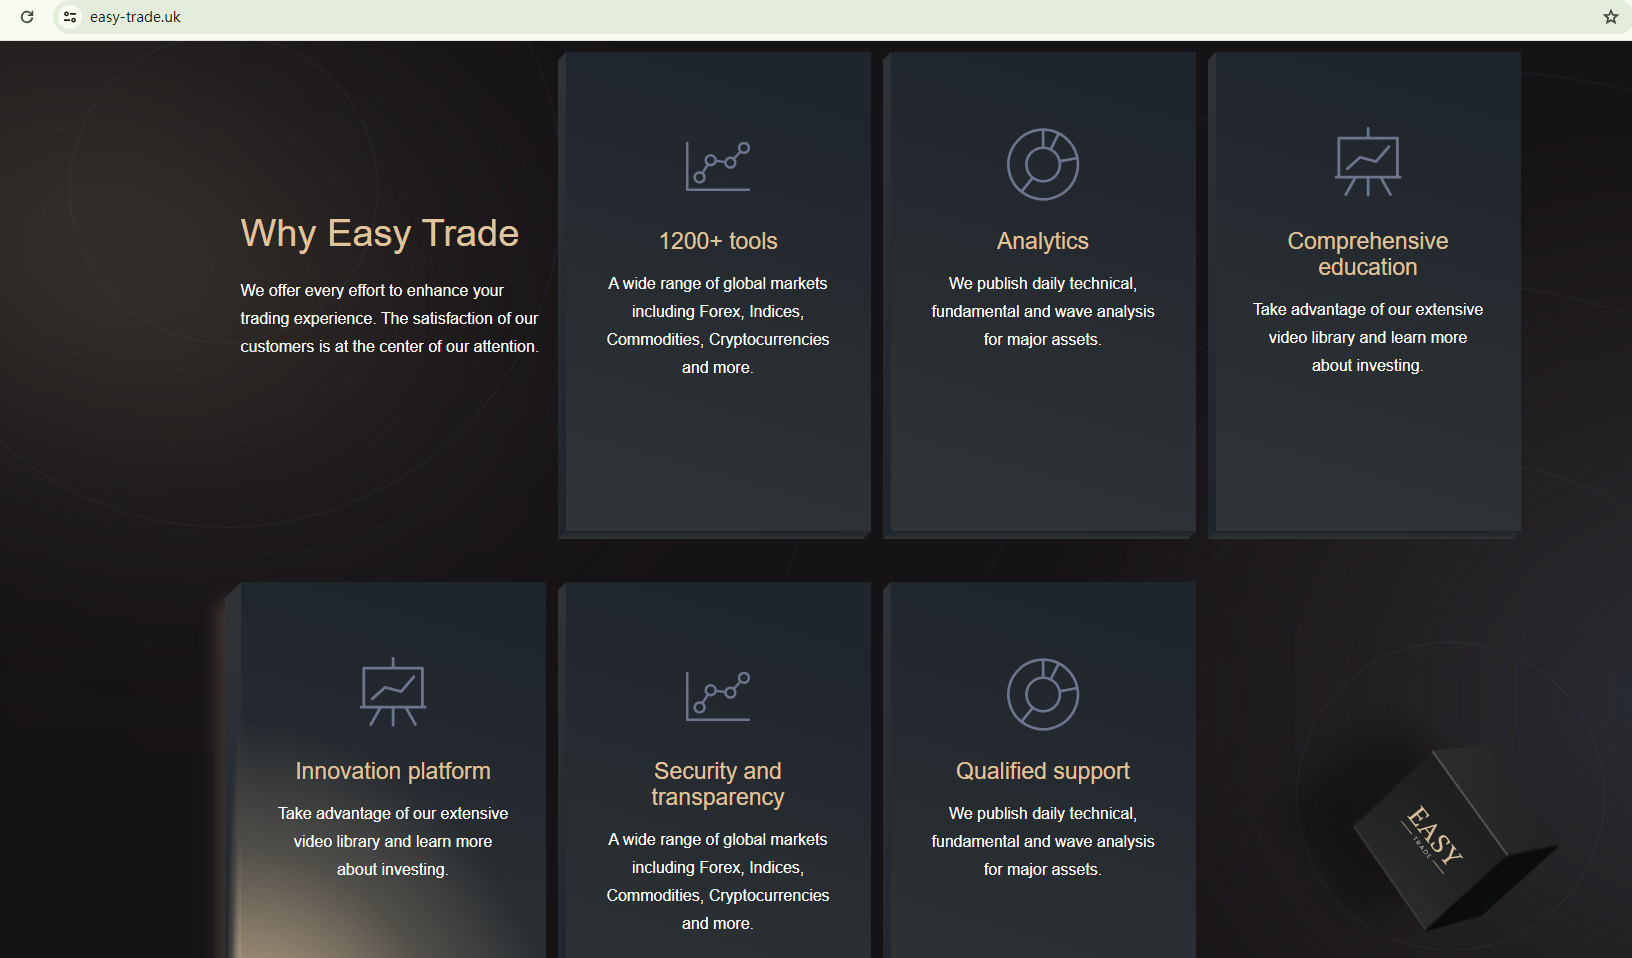This screenshot has width=1632, height=958.
Task: Click the donut chart icon above Qualified support
Action: pyautogui.click(x=1043, y=694)
